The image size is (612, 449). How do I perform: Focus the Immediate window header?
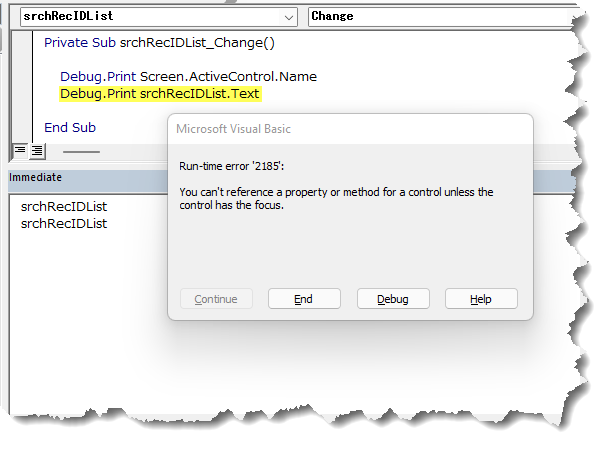[36, 177]
